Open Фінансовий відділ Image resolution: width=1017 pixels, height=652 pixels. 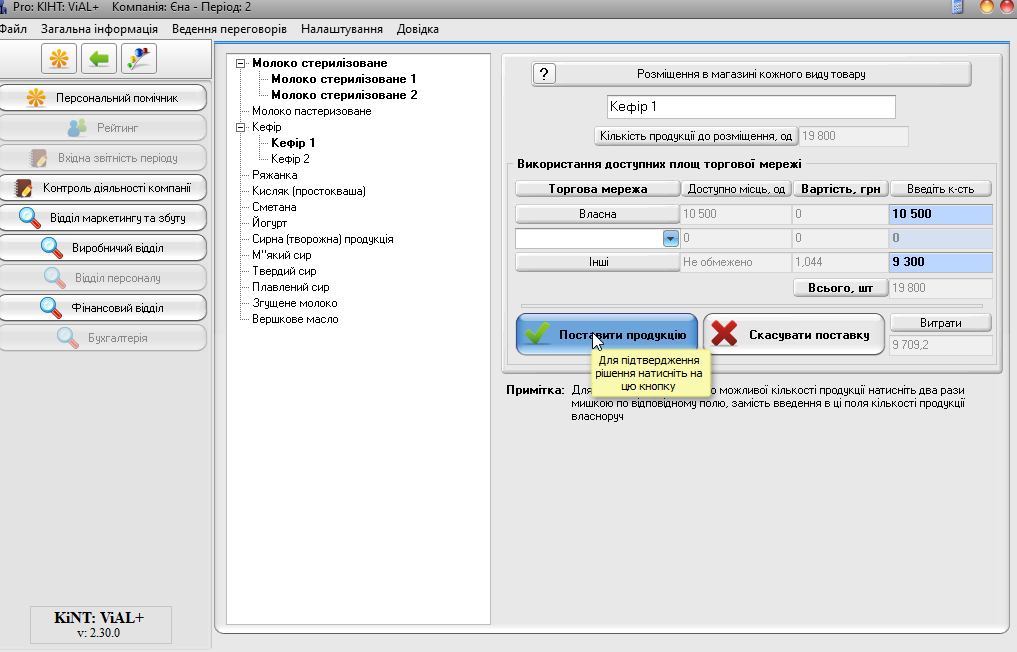(104, 308)
